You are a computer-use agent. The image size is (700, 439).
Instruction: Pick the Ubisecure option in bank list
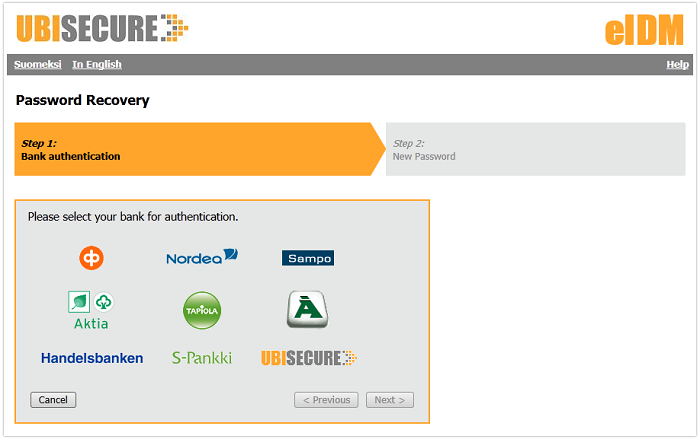tap(309, 358)
